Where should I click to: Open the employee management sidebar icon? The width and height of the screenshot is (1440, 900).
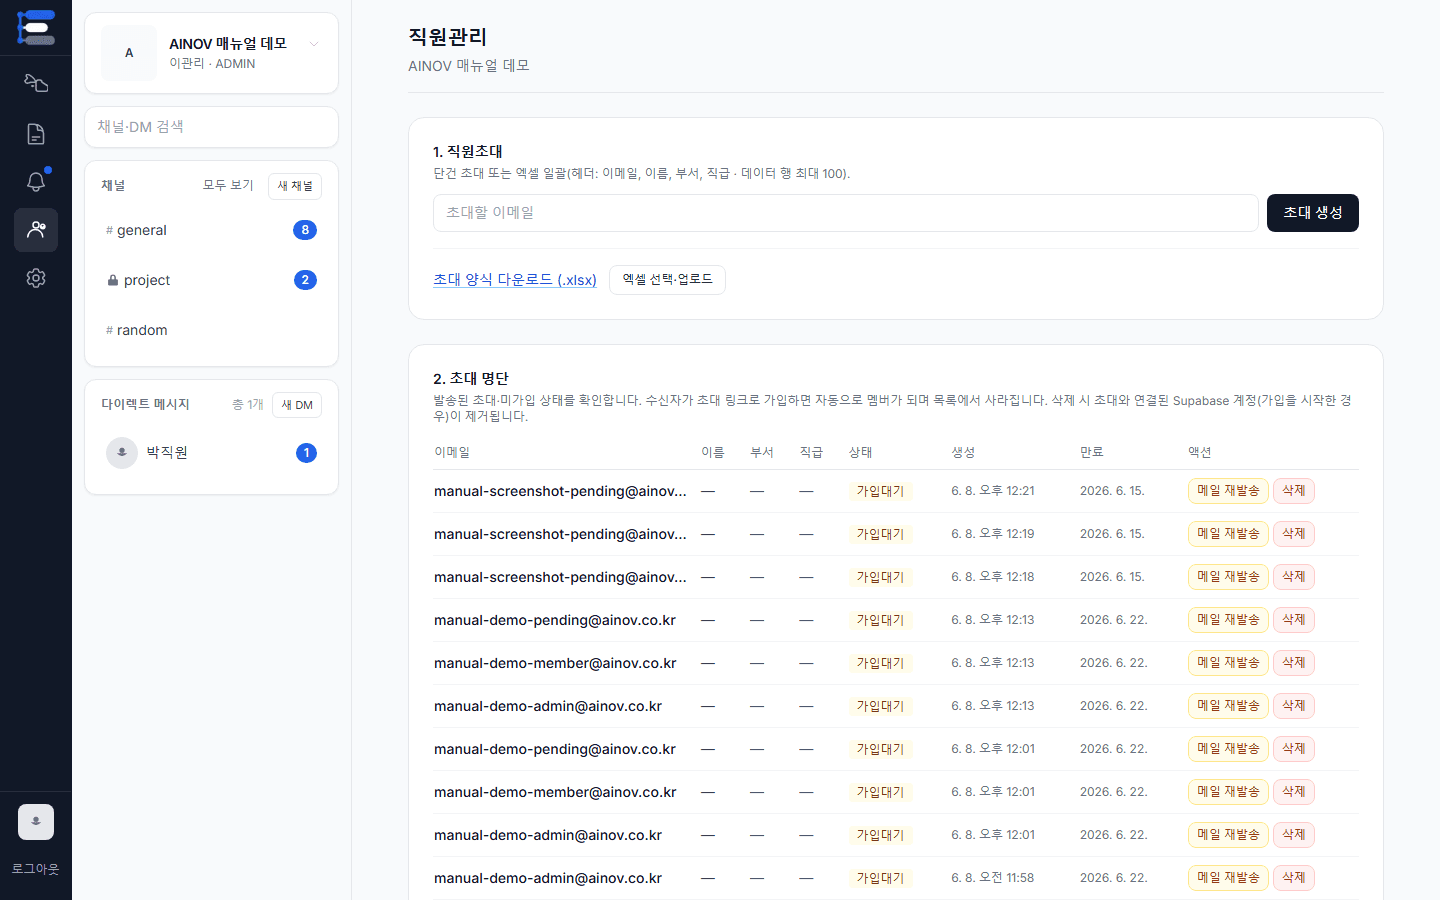(x=36, y=230)
